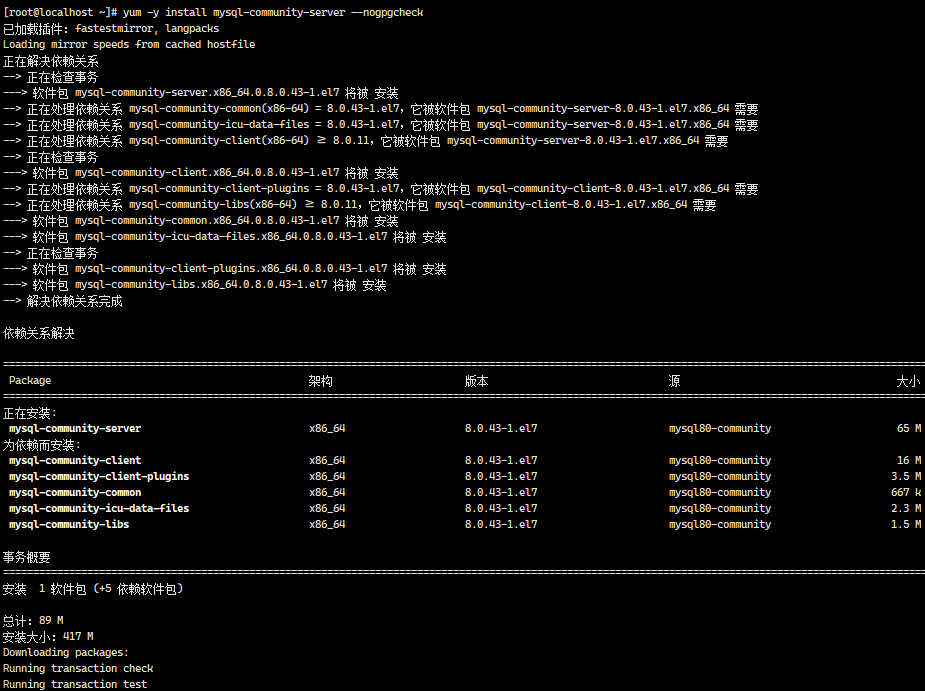
Task: Click the '事务概要' heading
Action: [x=27, y=556]
